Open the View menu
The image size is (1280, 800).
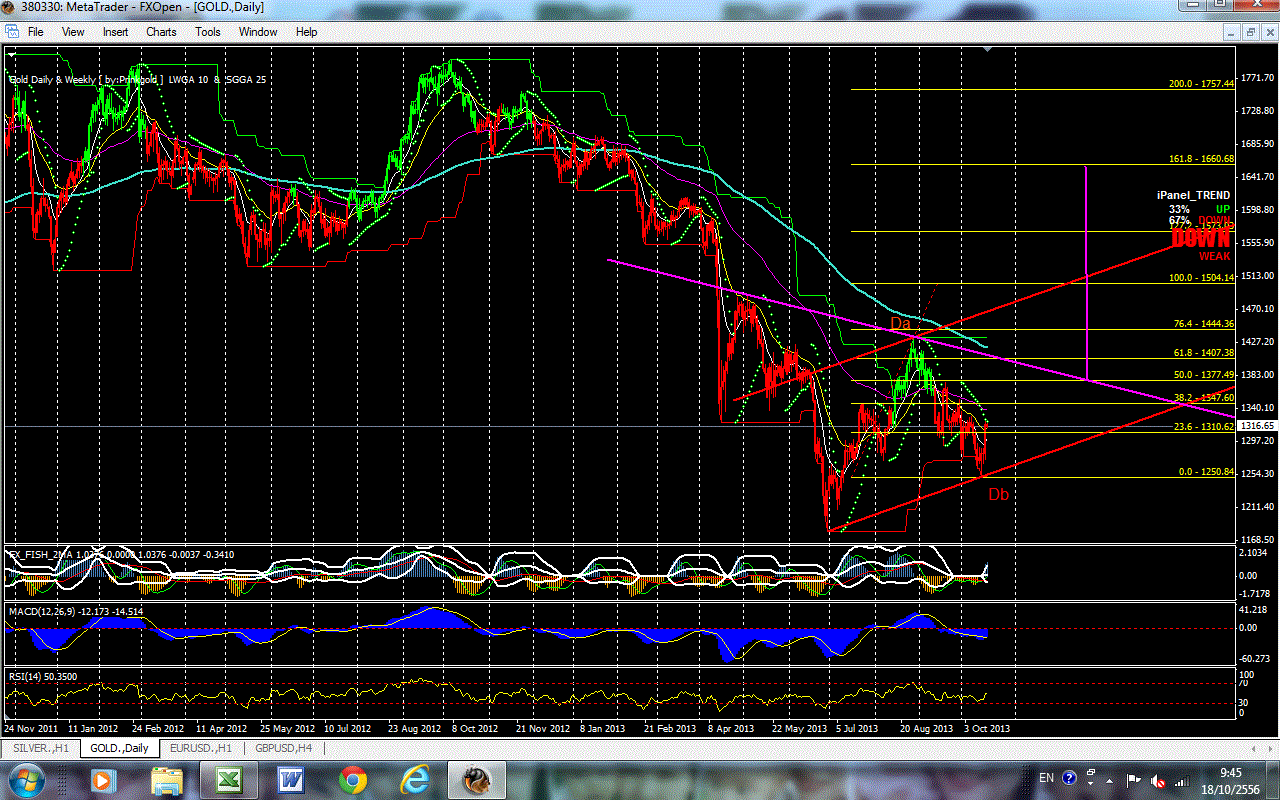coord(73,32)
